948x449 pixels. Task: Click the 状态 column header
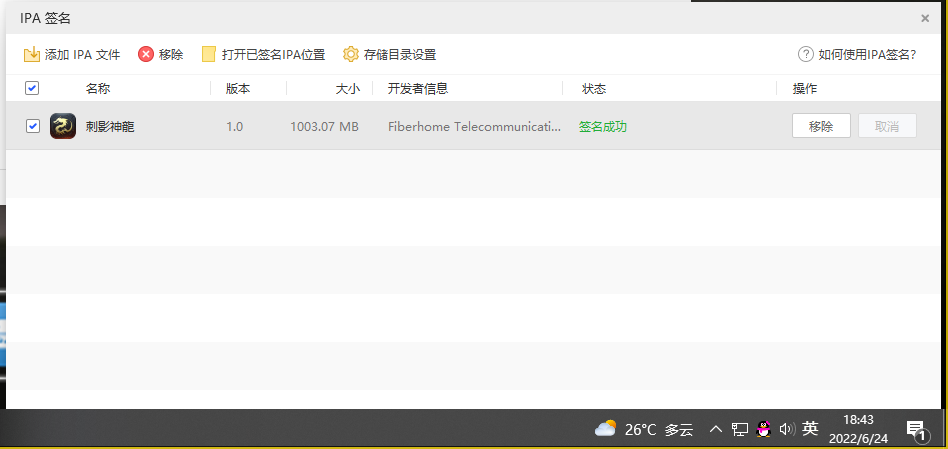pyautogui.click(x=594, y=89)
